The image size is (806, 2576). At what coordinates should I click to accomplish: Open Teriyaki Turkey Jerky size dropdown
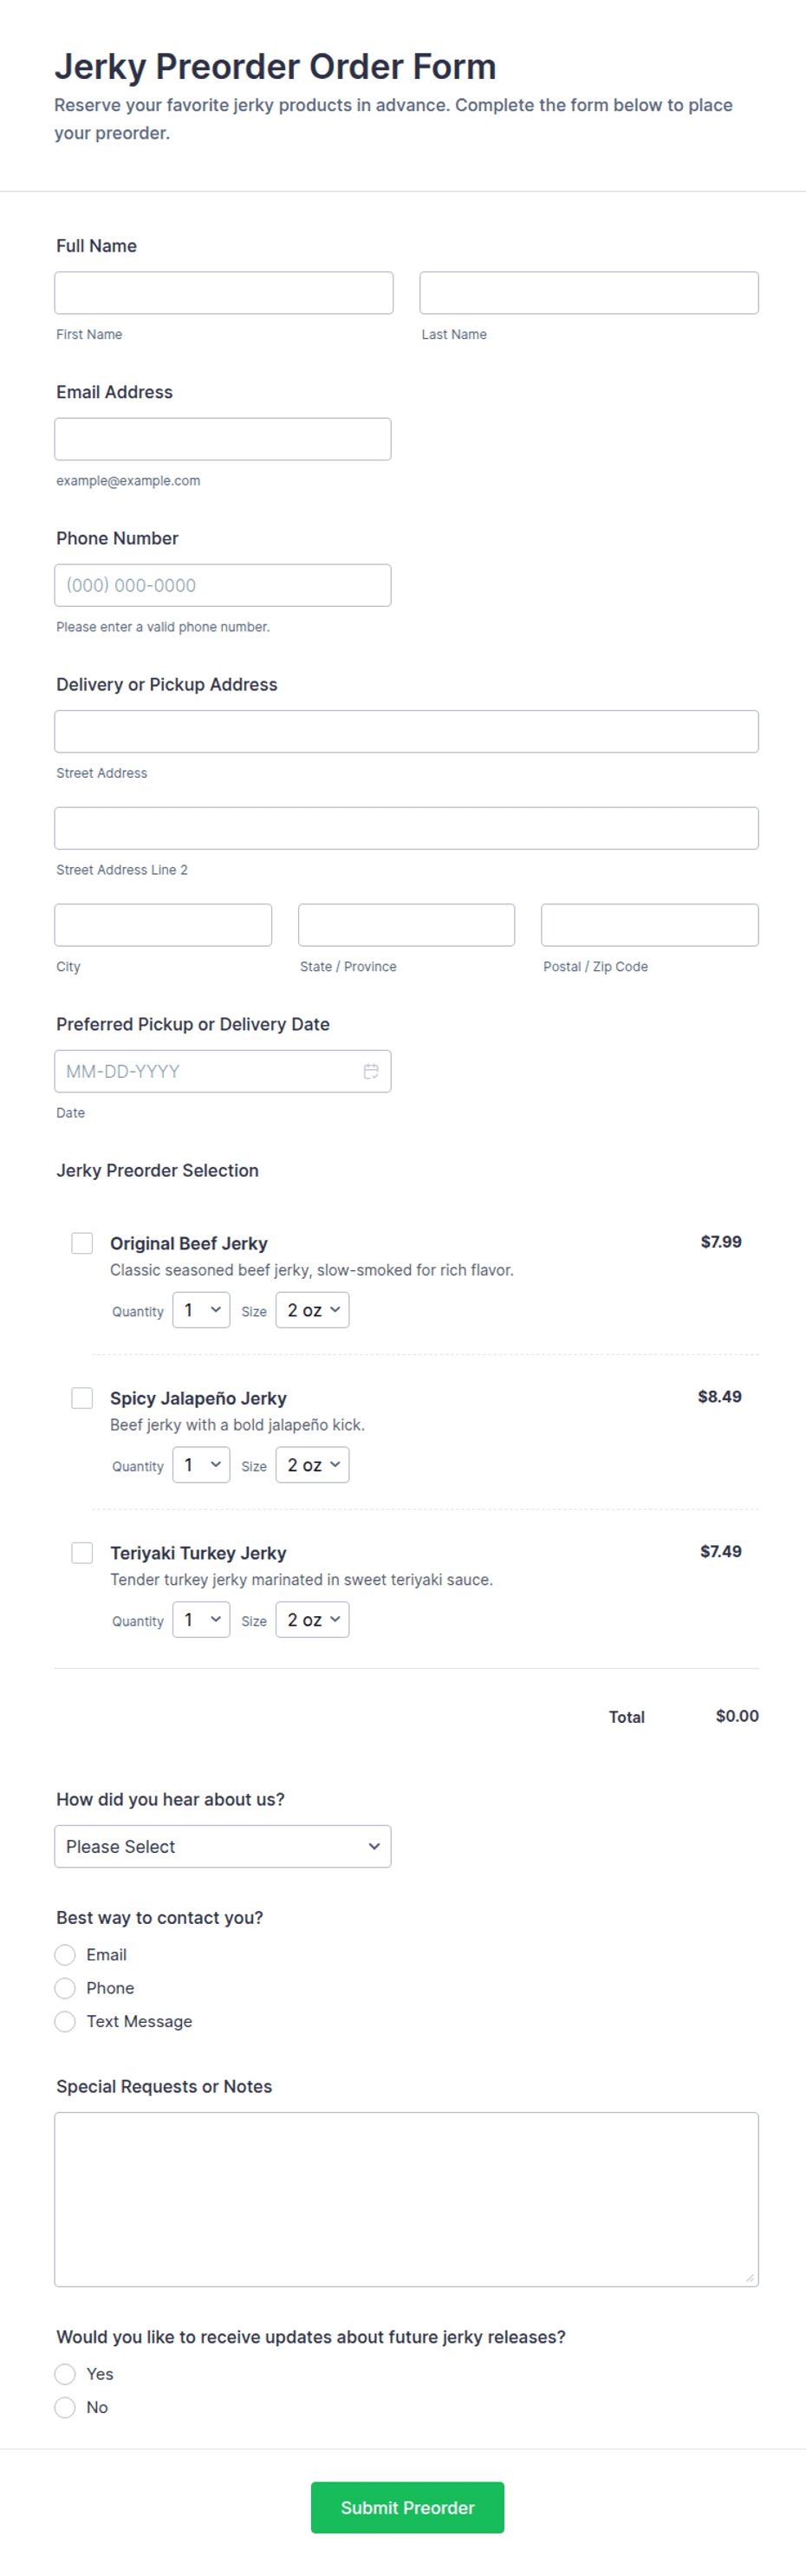(312, 1620)
